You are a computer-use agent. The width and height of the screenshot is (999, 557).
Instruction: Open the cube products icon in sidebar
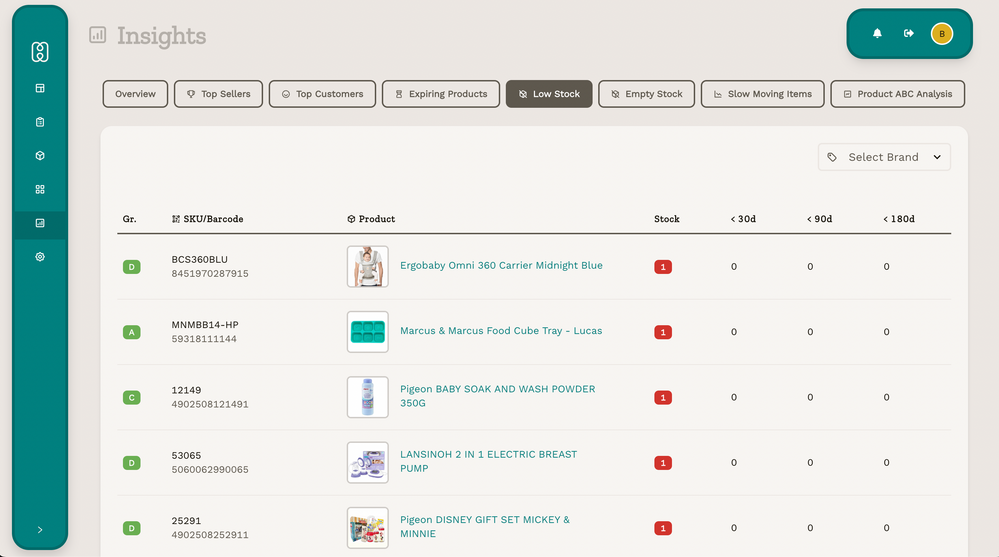(x=40, y=156)
